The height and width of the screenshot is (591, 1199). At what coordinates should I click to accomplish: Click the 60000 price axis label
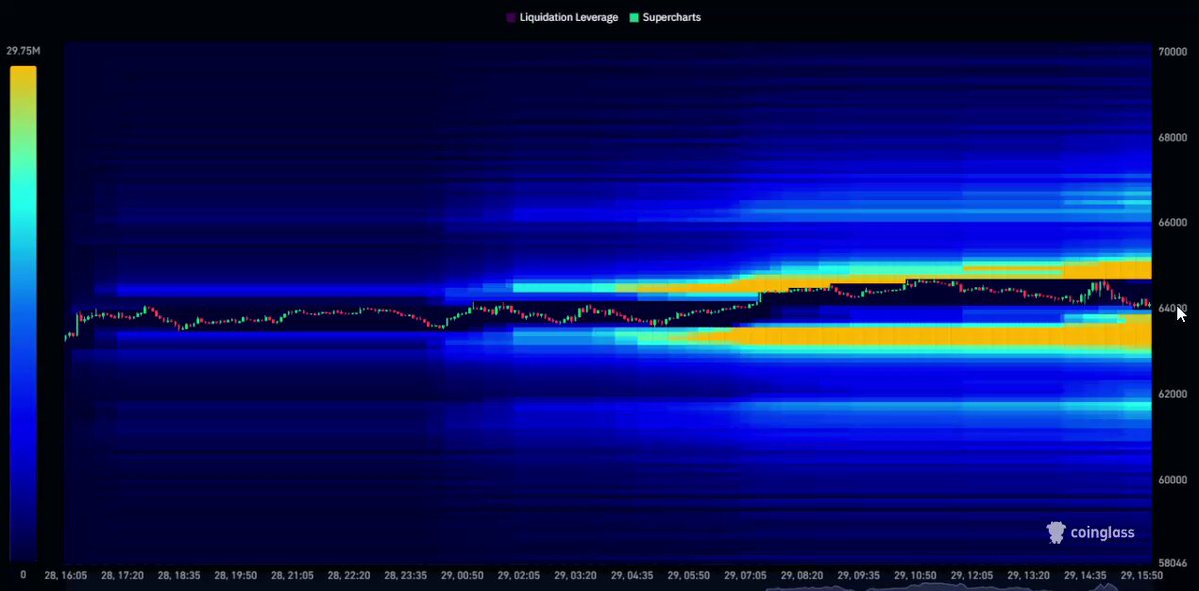[1172, 479]
